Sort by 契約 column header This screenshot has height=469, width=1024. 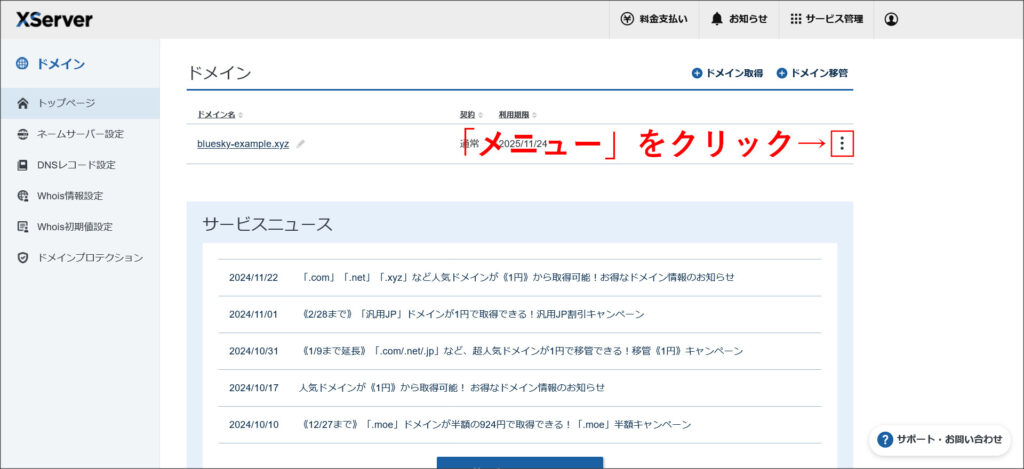471,115
